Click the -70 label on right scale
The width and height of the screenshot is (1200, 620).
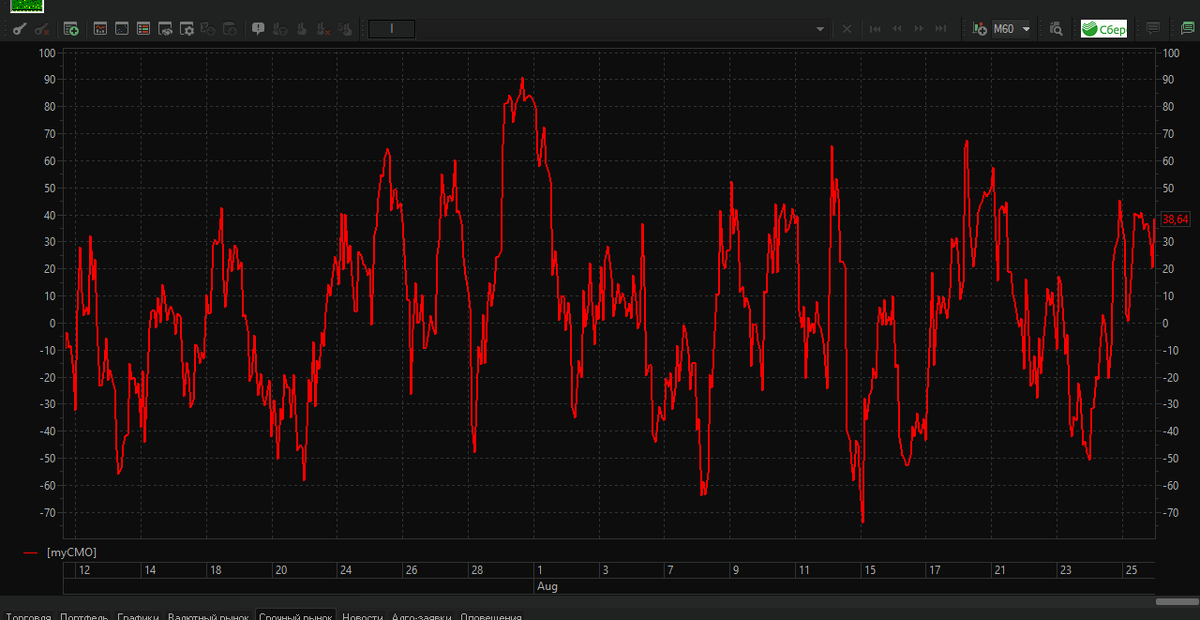coord(1171,513)
